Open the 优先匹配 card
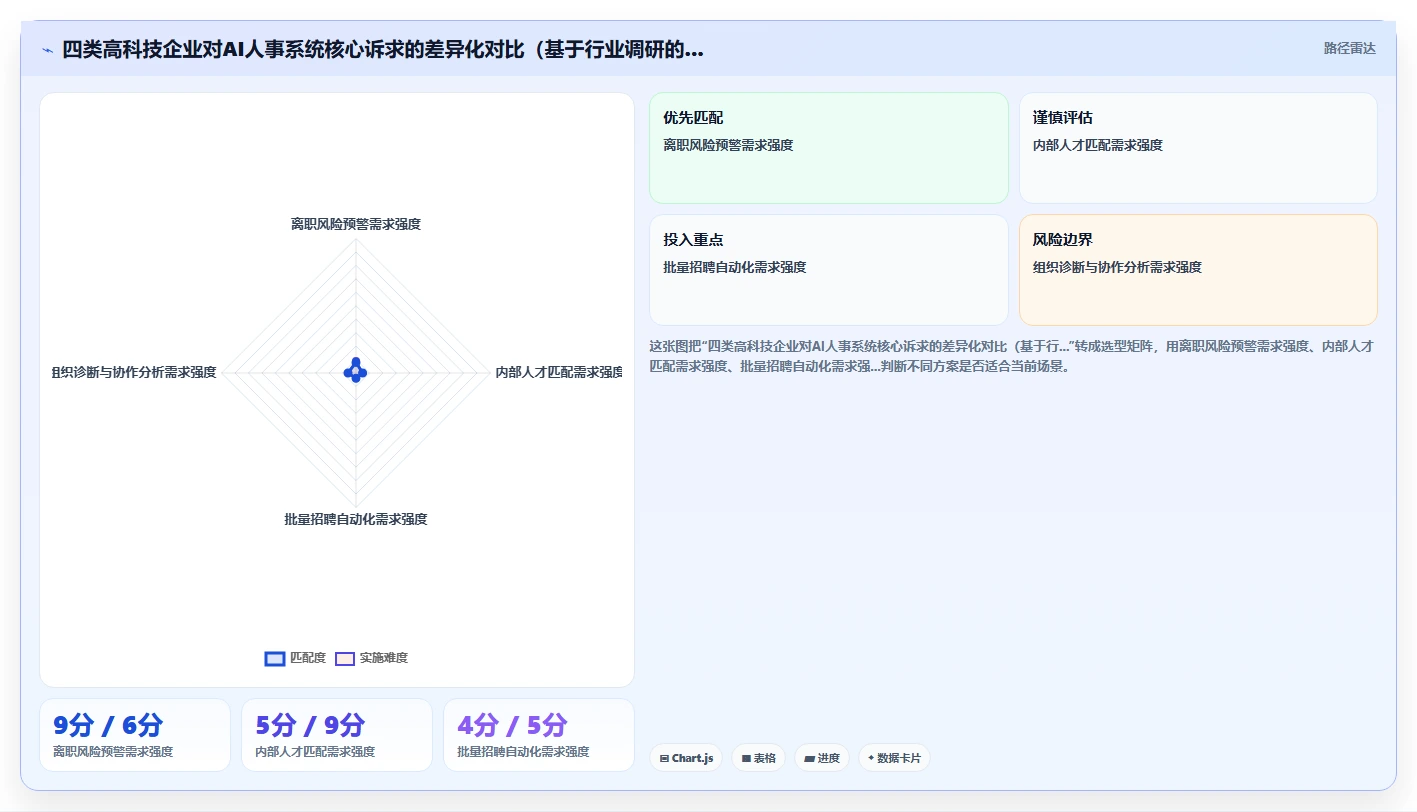This screenshot has height=812, width=1417. (829, 148)
